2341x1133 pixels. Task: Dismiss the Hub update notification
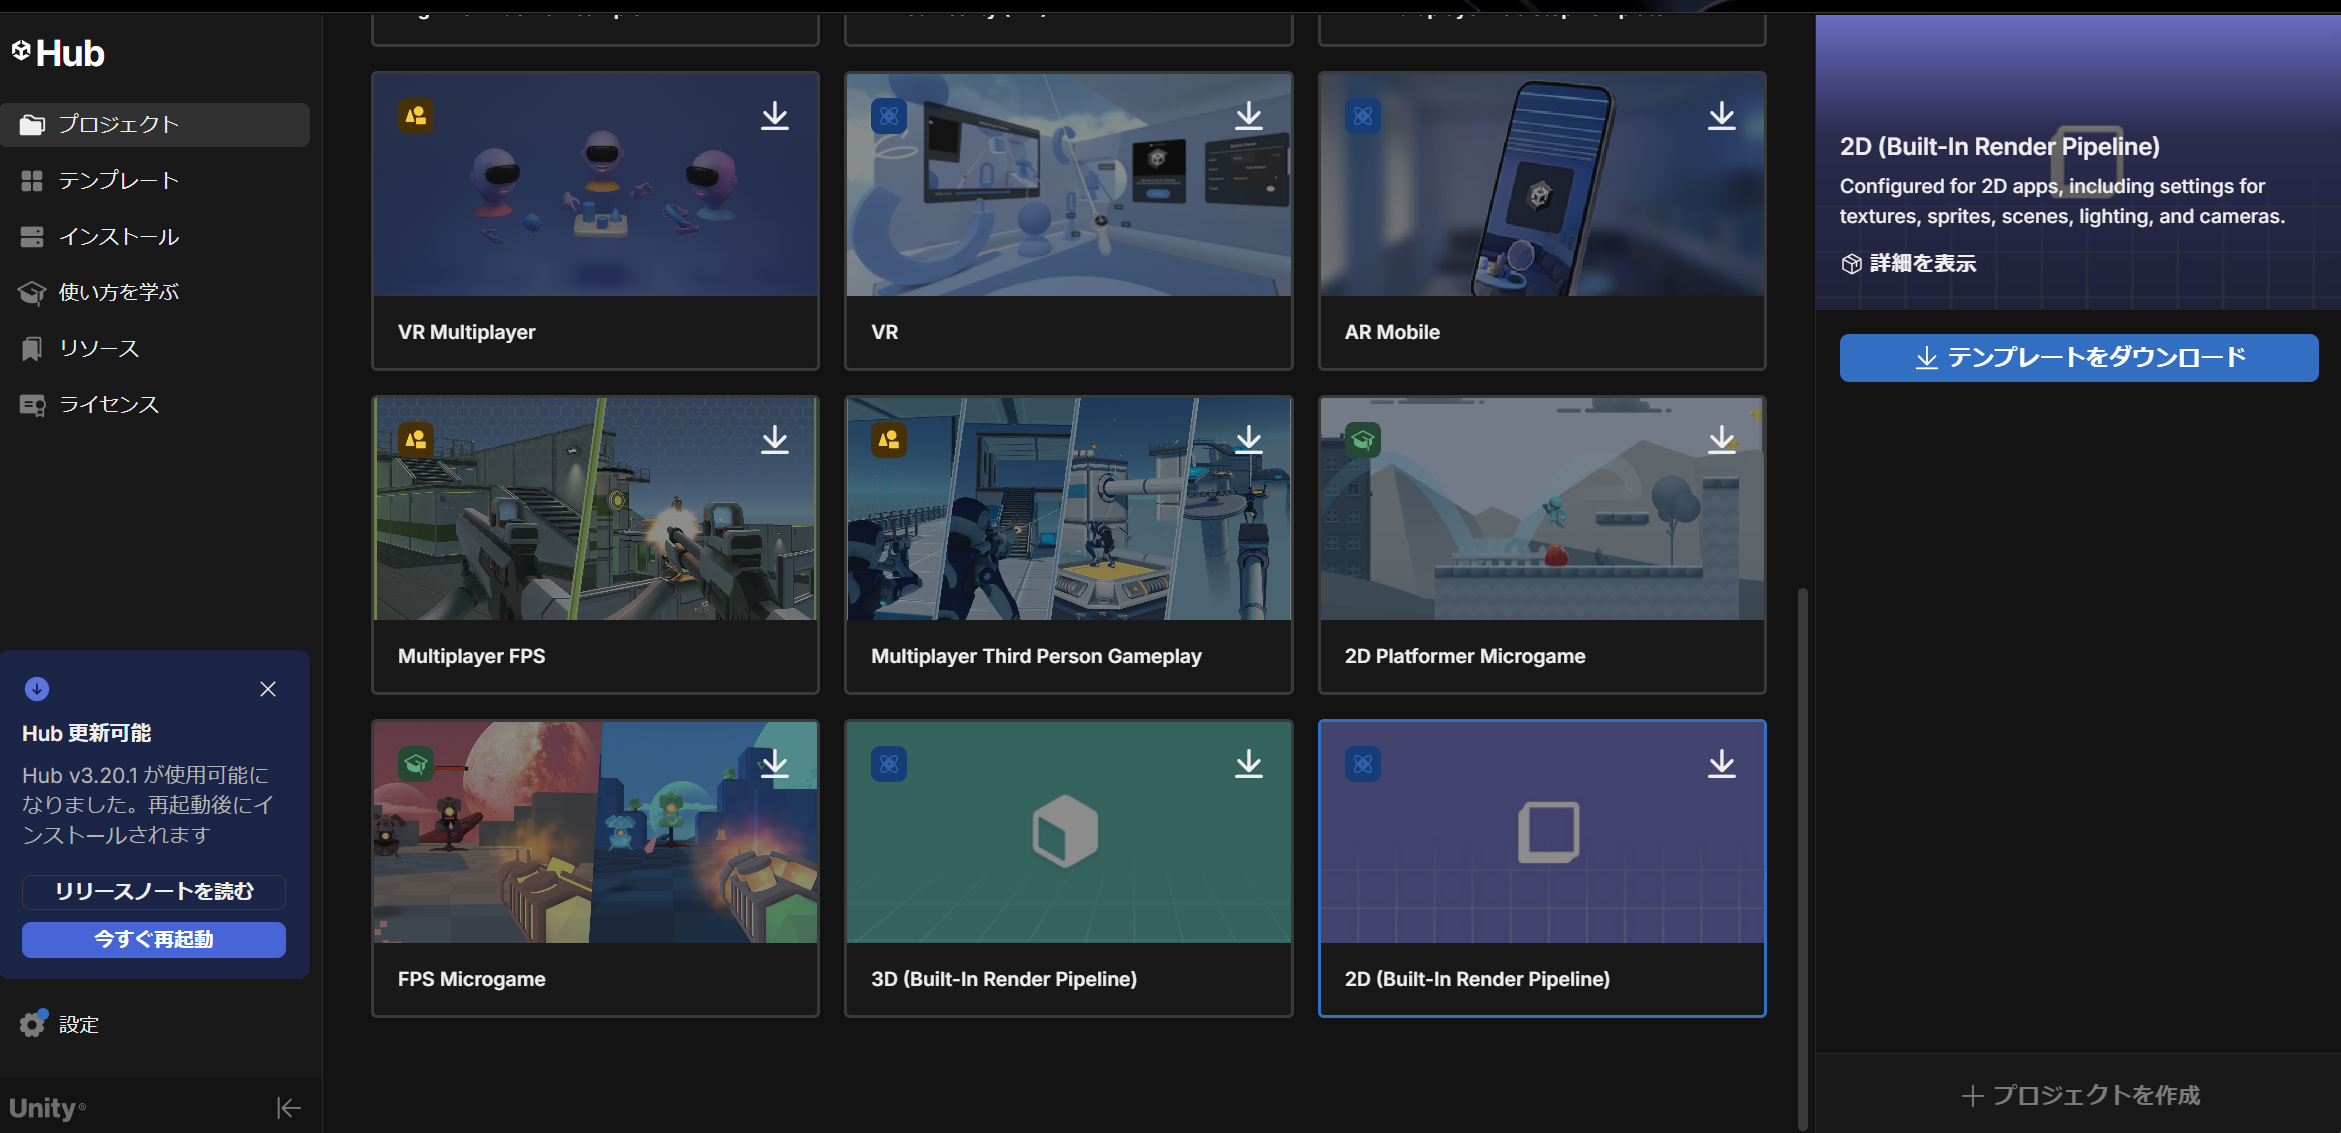[x=268, y=689]
